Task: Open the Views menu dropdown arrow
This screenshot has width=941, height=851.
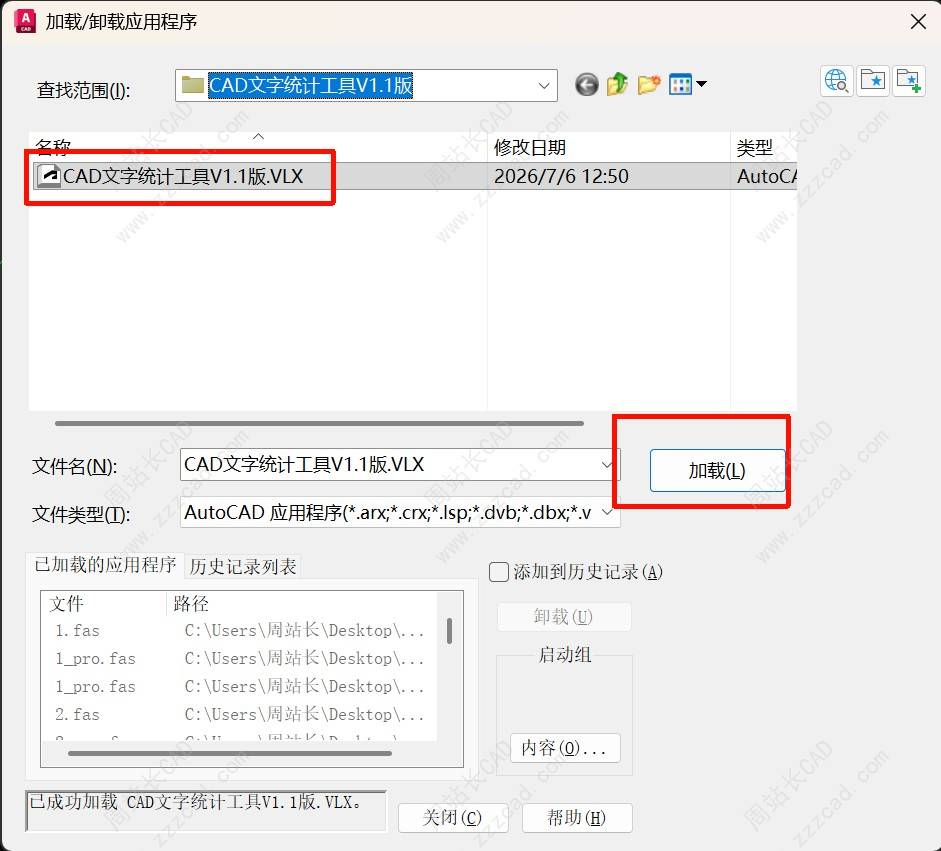Action: pos(700,84)
